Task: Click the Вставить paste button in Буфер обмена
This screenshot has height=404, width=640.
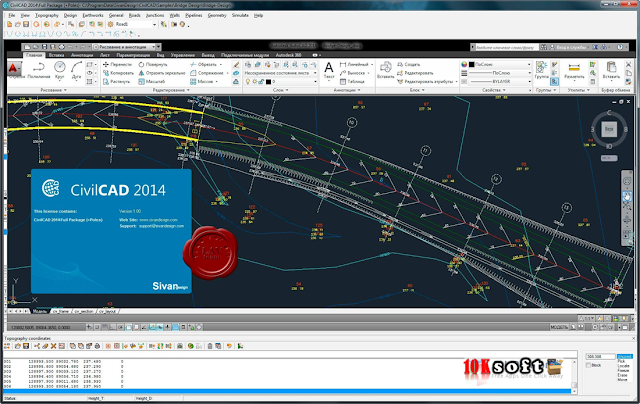Action: [611, 70]
